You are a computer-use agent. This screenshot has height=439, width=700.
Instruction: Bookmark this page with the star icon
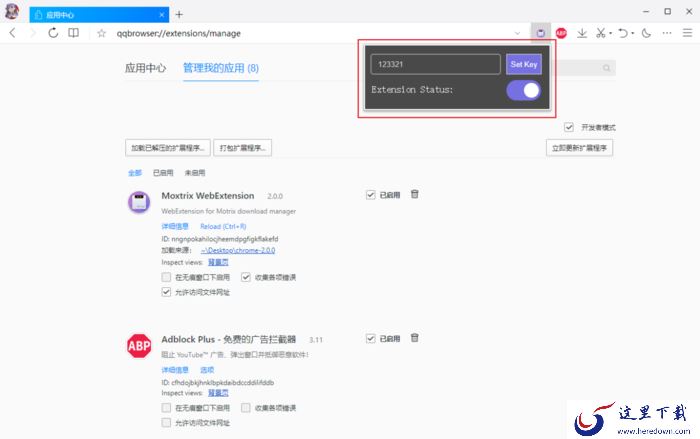[101, 33]
